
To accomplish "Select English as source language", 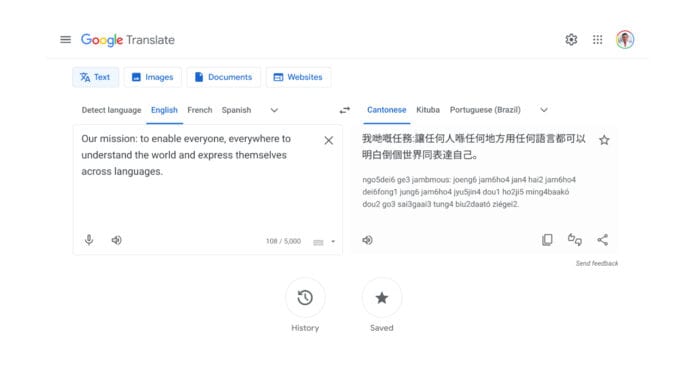I will pos(164,110).
